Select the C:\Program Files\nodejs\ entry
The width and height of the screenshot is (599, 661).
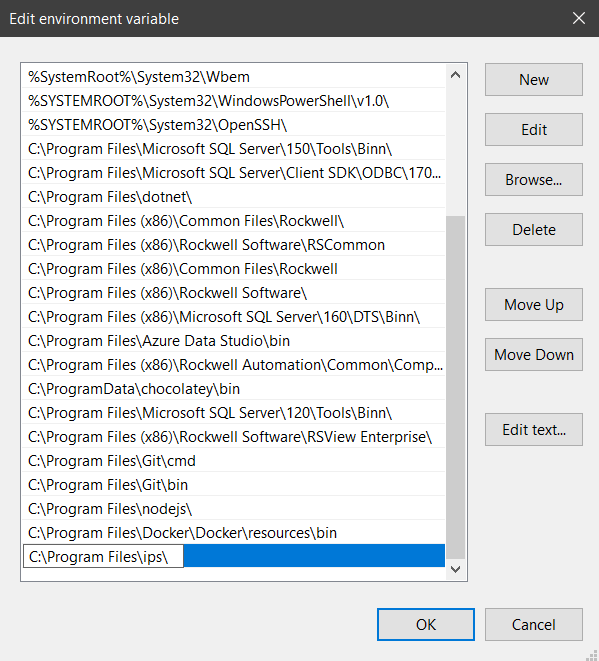click(234, 509)
